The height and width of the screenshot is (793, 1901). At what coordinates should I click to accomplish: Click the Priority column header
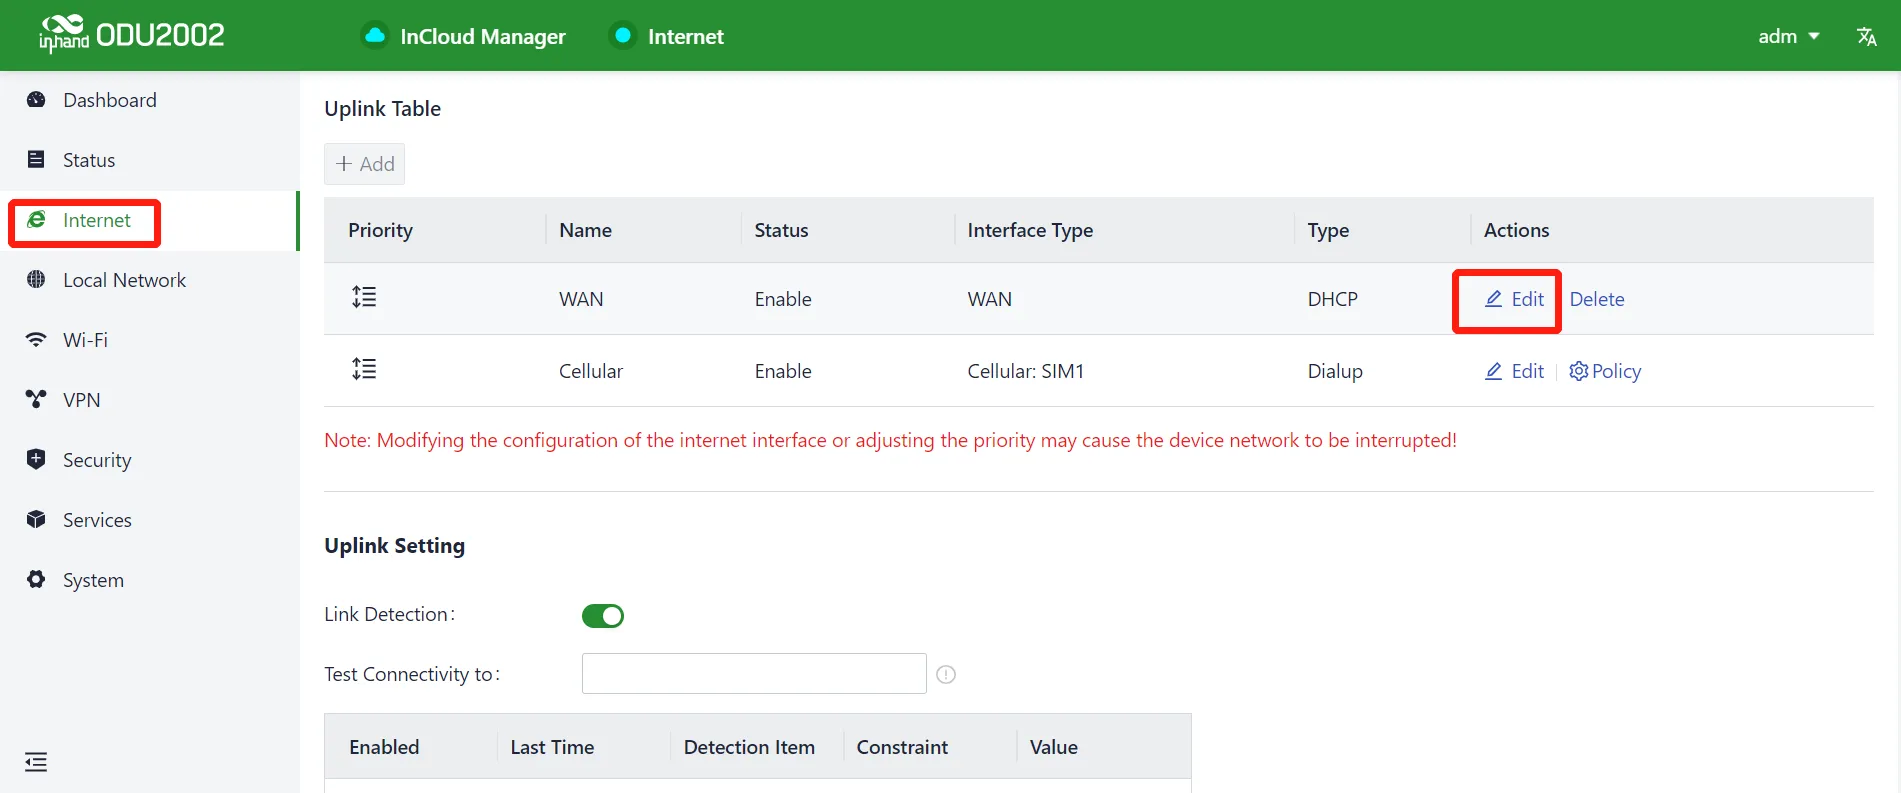380,230
